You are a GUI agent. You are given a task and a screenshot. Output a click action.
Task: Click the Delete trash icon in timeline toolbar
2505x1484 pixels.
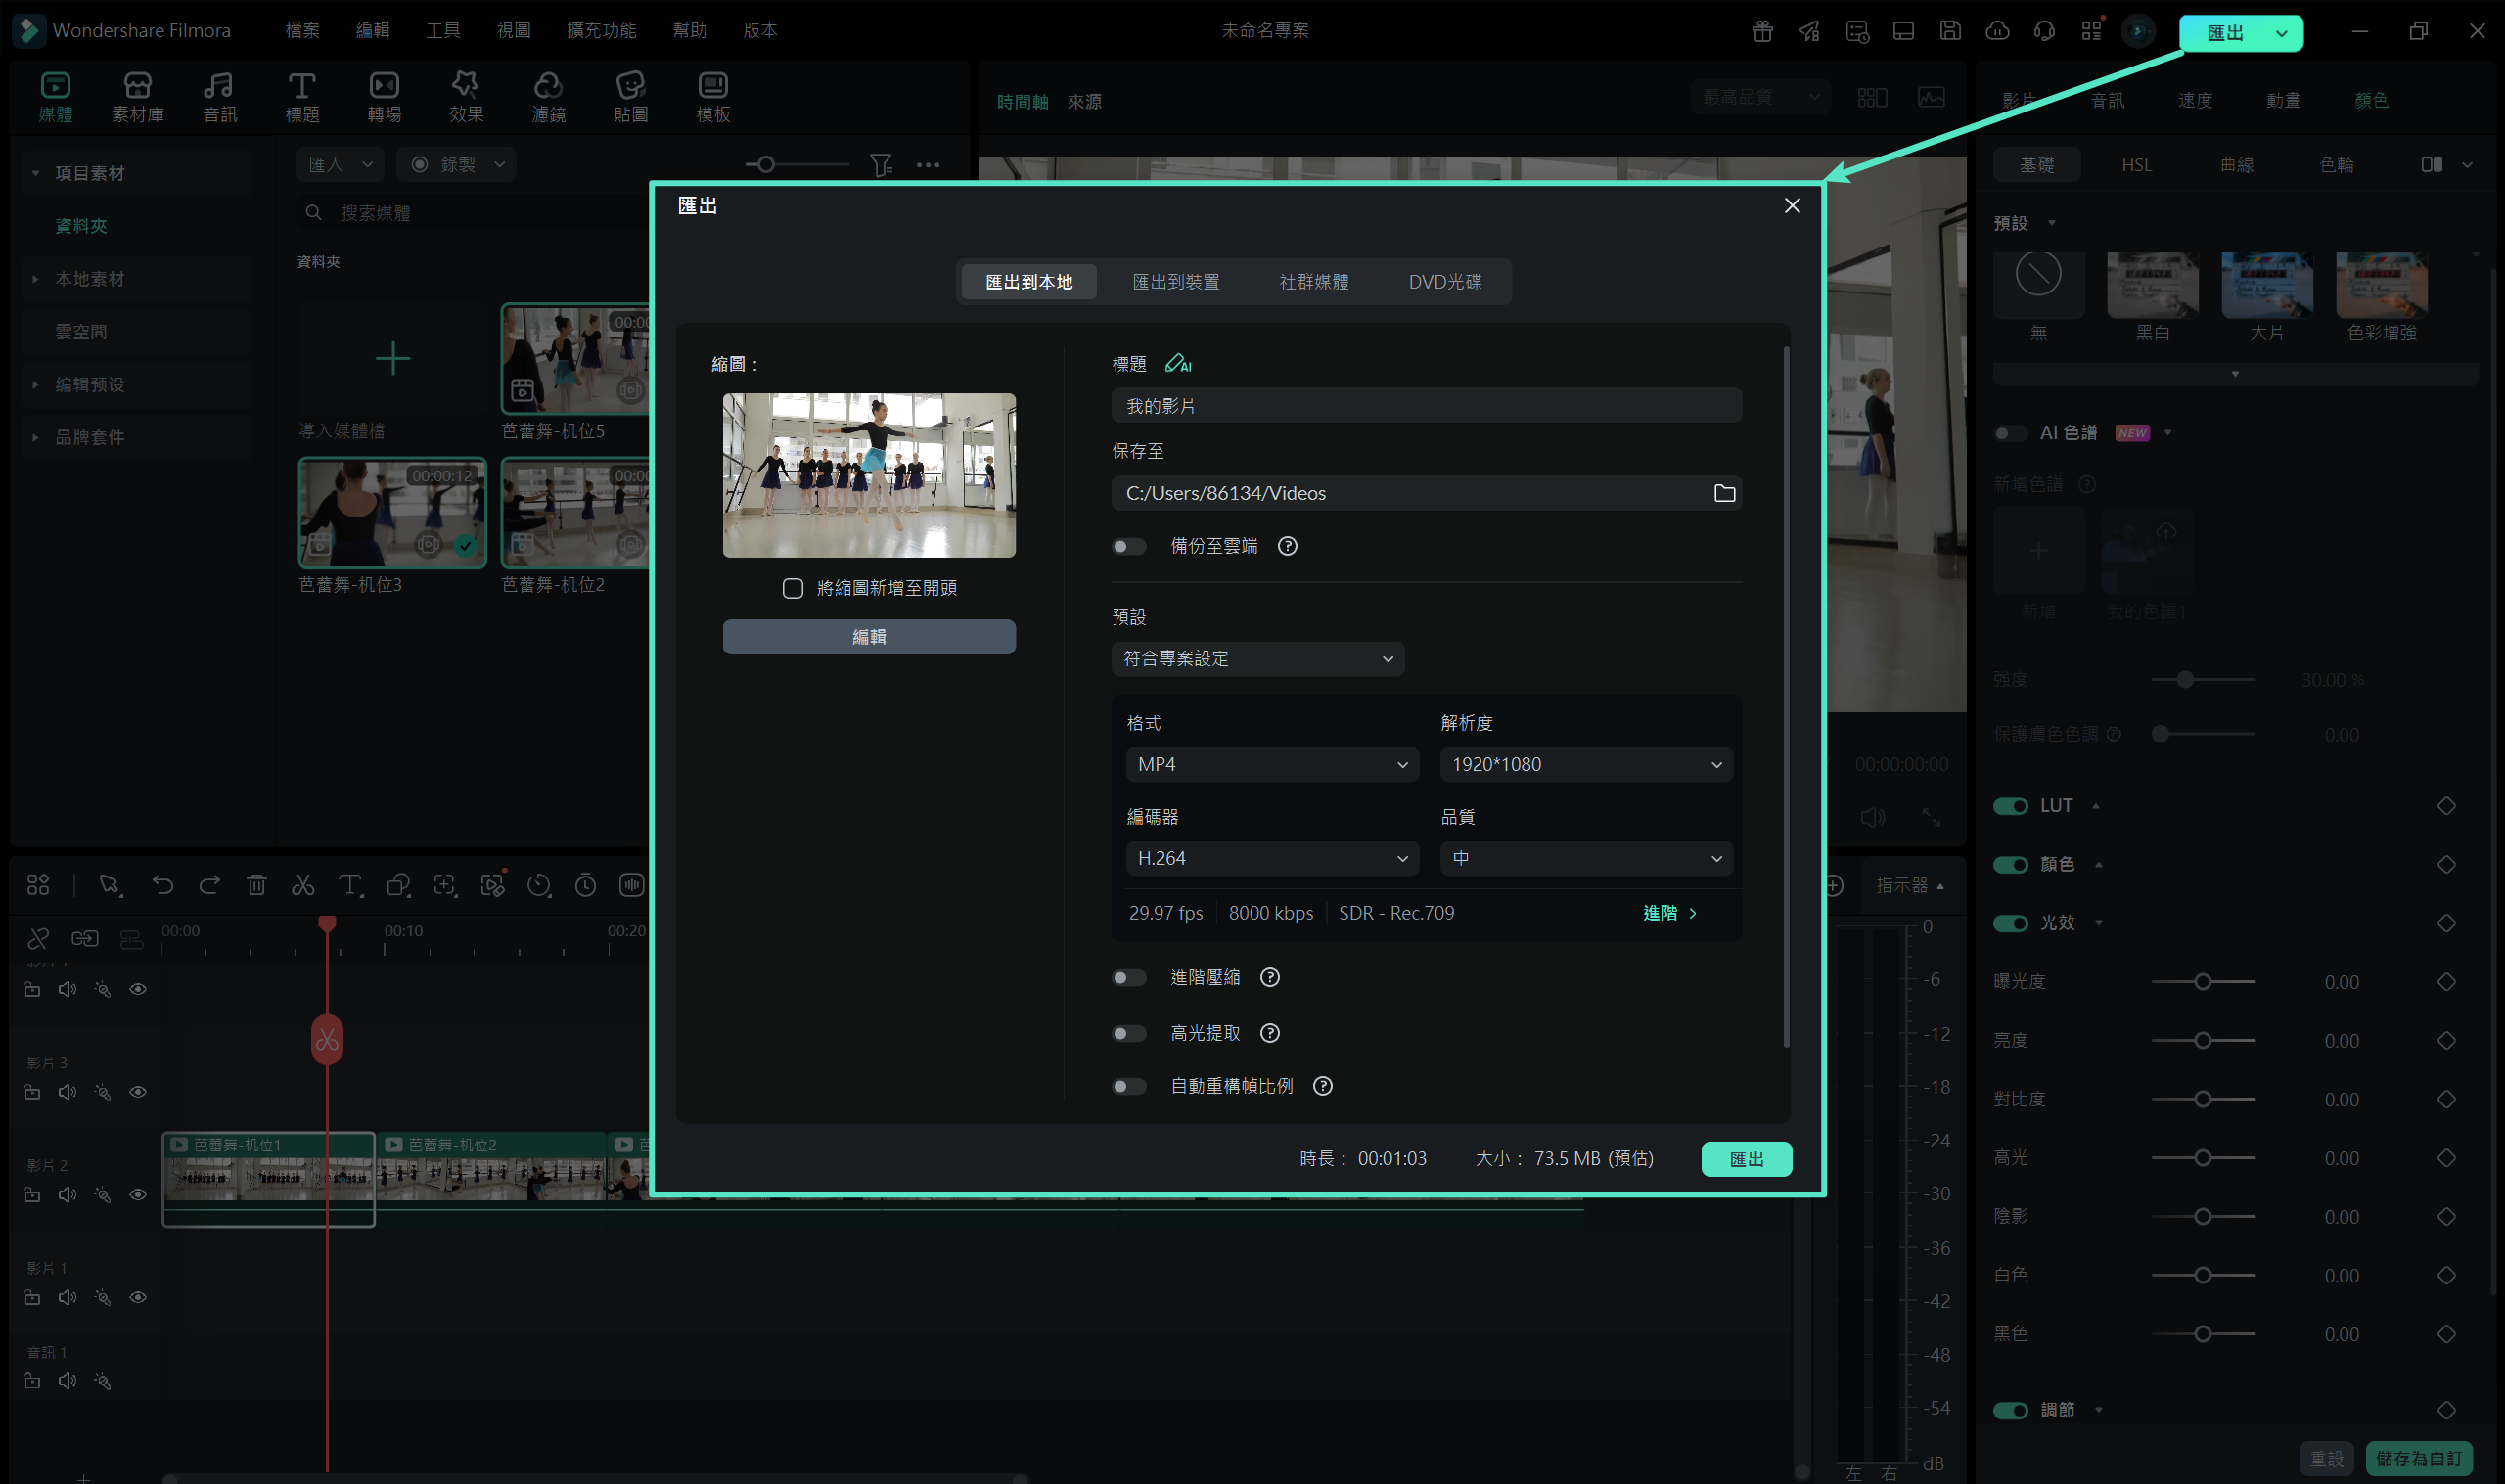point(256,885)
